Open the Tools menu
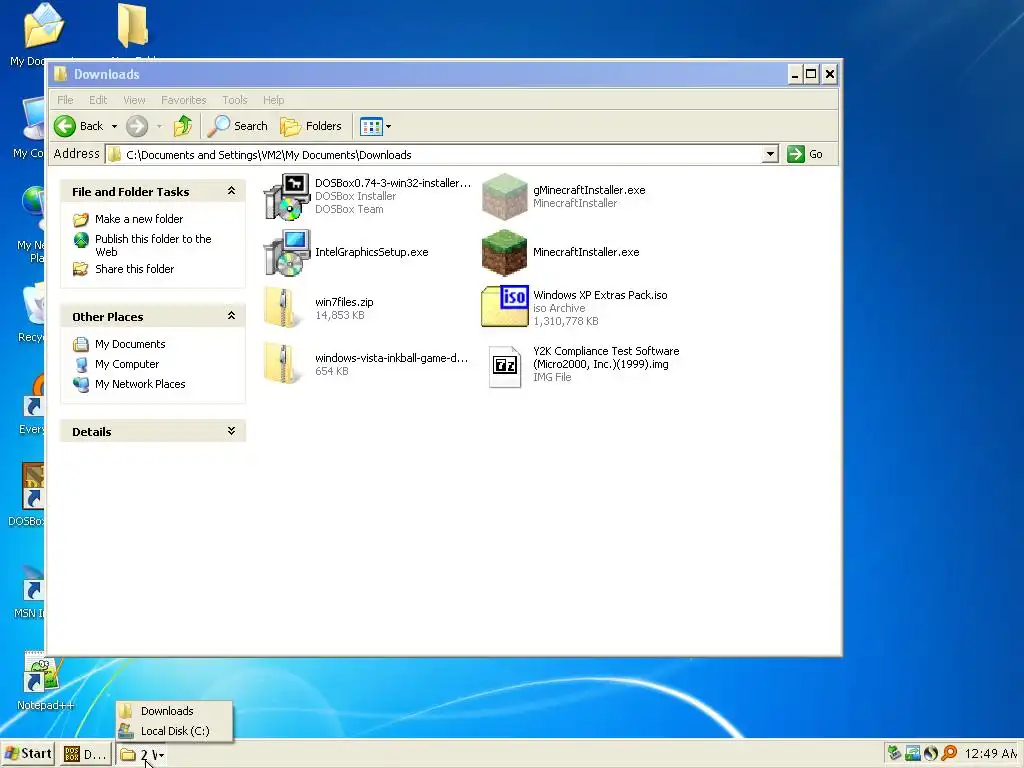 pos(234,100)
